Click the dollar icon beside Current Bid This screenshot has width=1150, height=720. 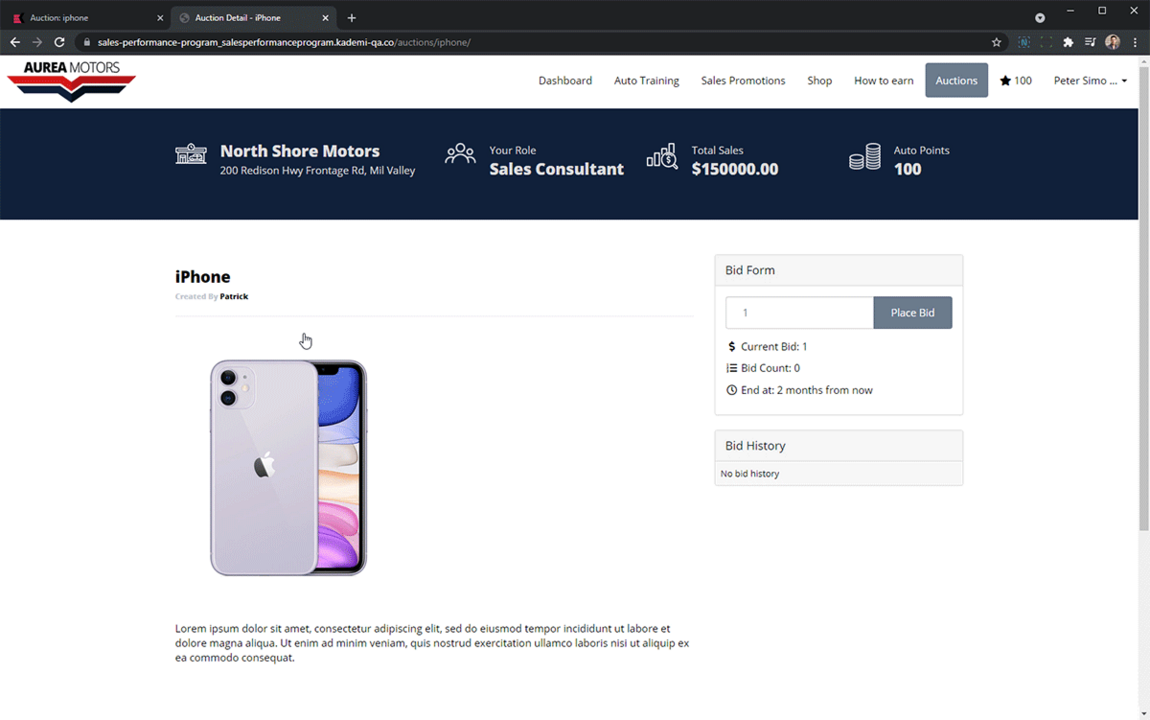(x=731, y=346)
